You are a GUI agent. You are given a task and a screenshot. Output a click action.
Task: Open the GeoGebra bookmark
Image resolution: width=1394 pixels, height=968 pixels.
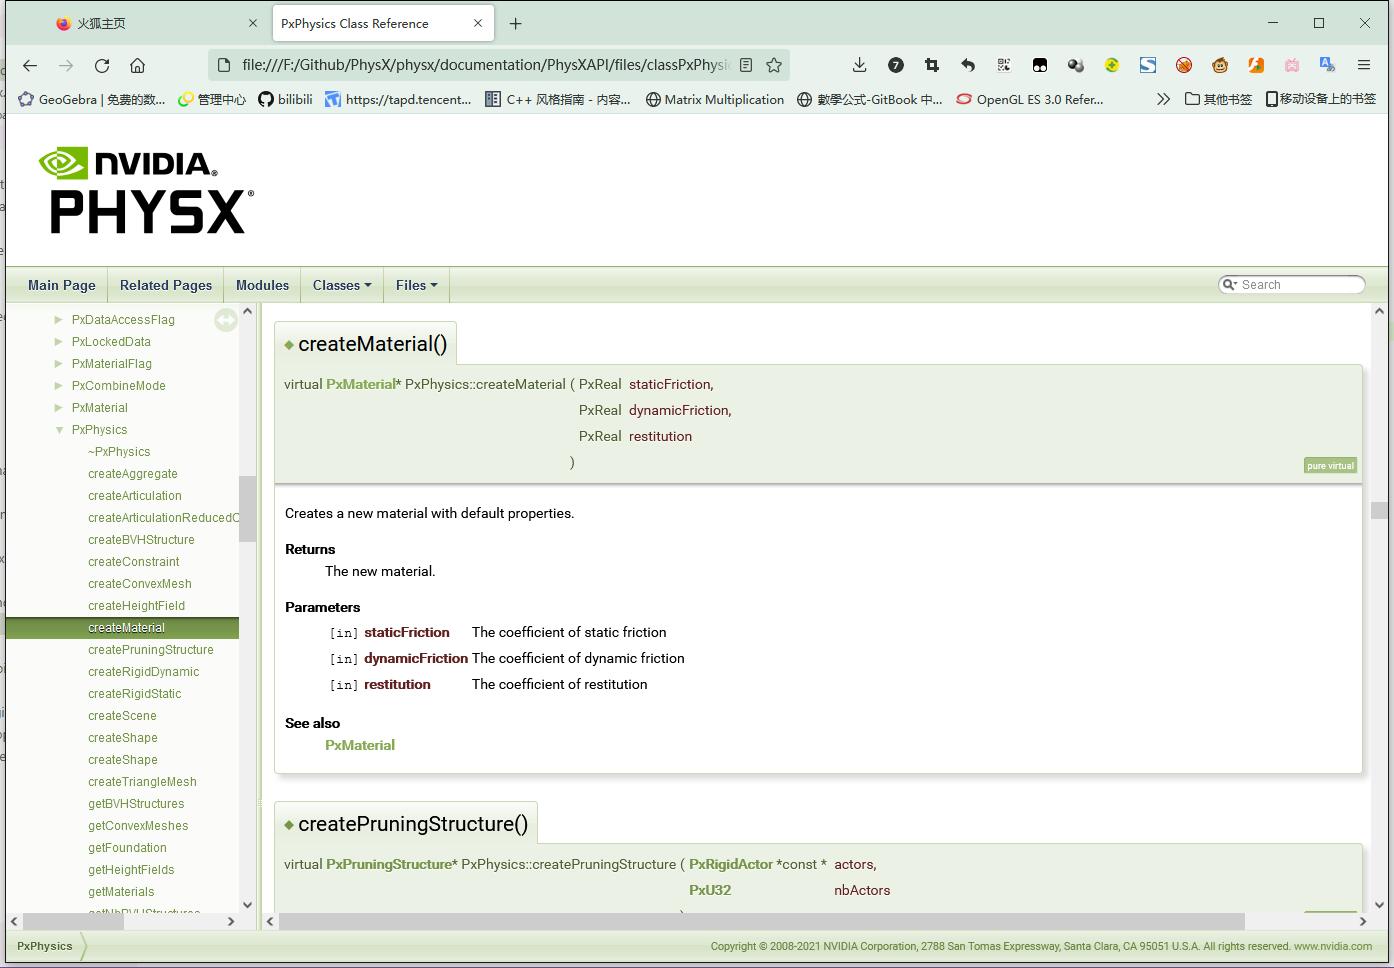92,99
